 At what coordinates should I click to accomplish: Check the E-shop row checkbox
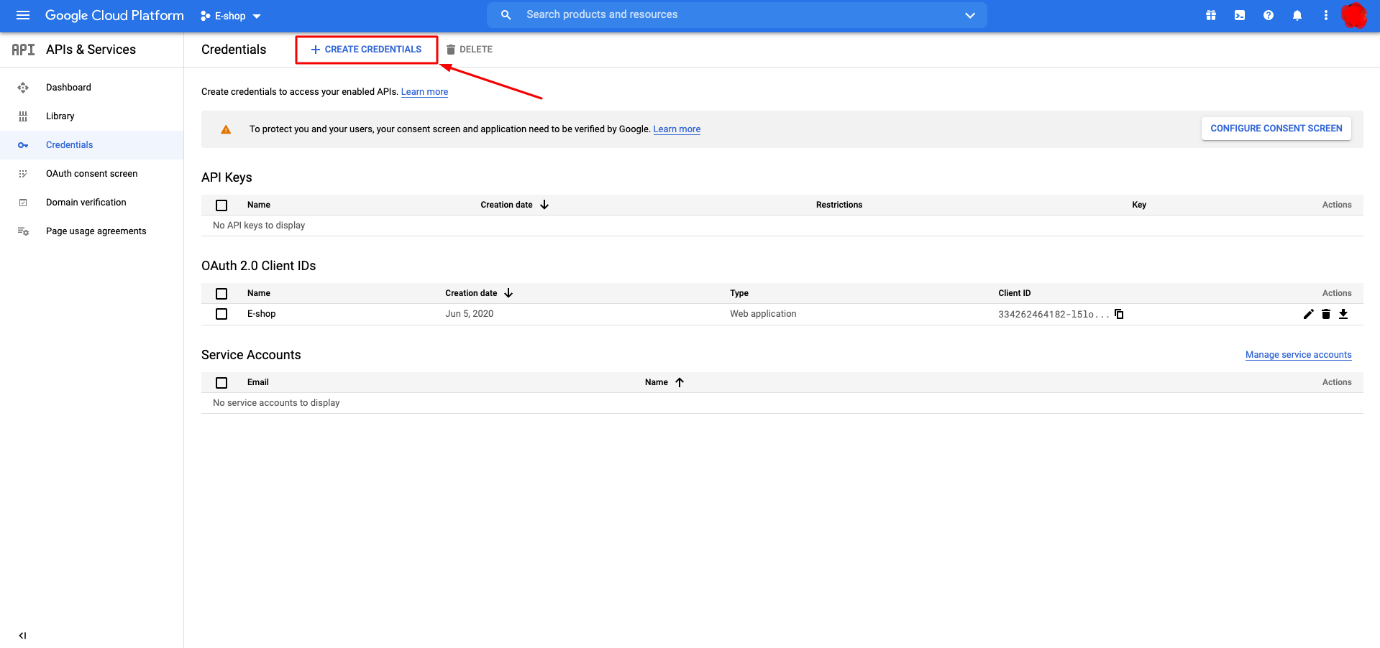[x=221, y=314]
